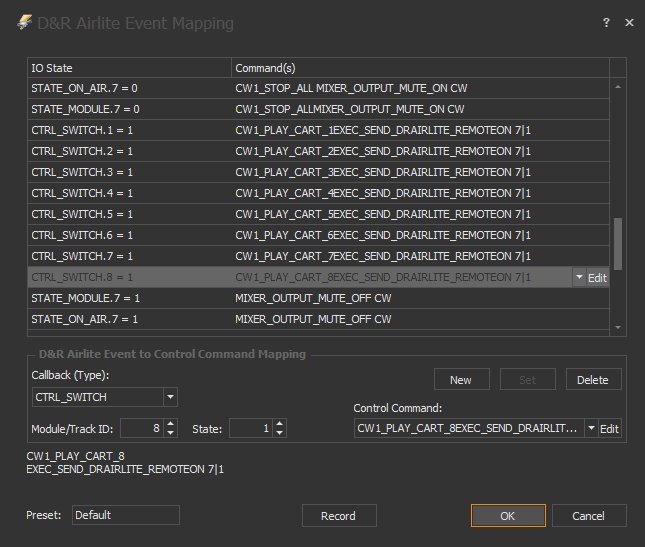
Task: Click the Command(s) column header
Action: [418, 68]
